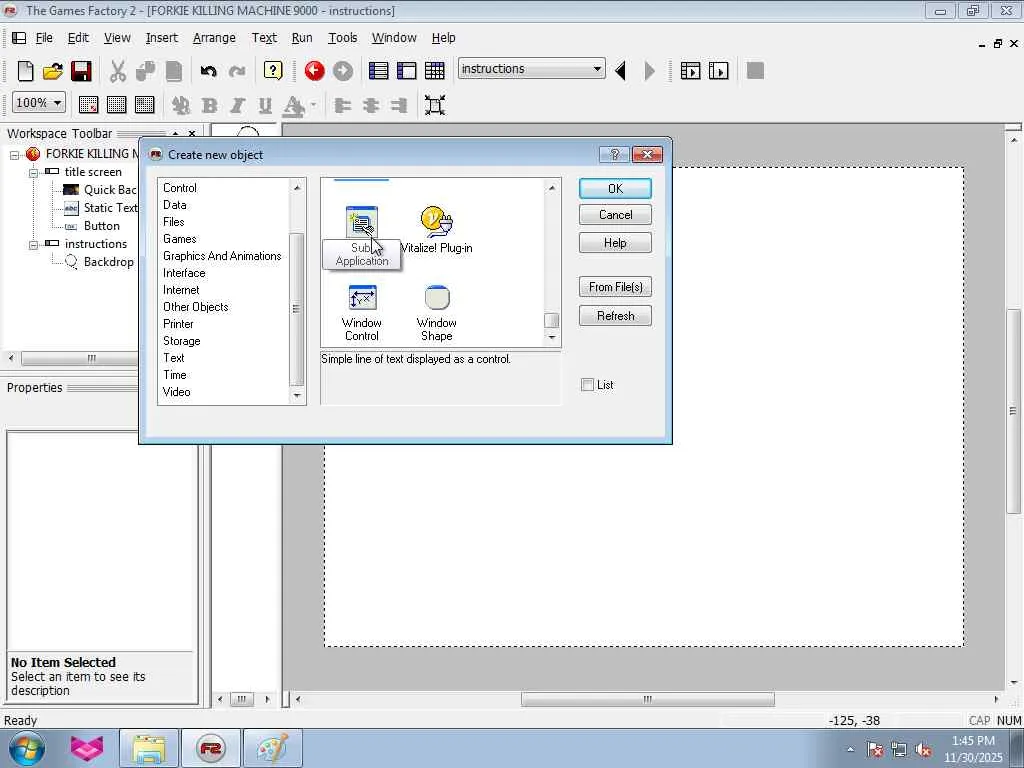1024x768 pixels.
Task: Select the Interface category
Action: 184,273
